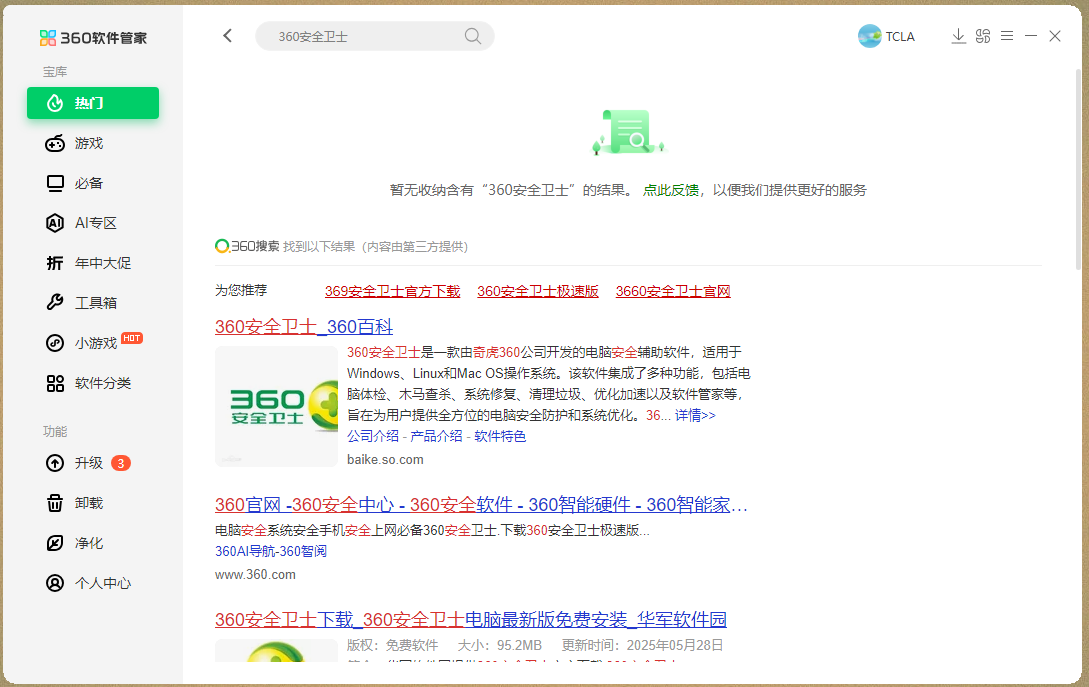Enter the AI专区 section
The height and width of the screenshot is (687, 1089).
(x=92, y=222)
